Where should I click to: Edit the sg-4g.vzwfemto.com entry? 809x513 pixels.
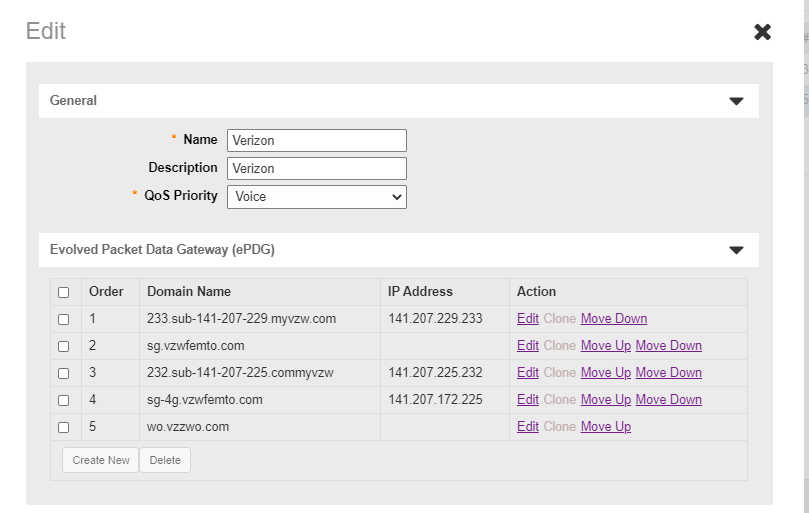pyautogui.click(x=527, y=400)
